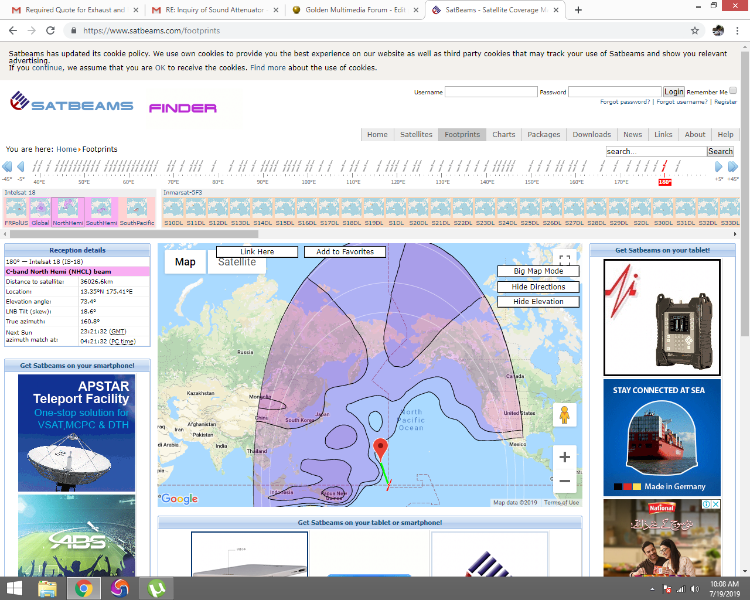Click the Link Here button
Screen dimensions: 750x600
click(257, 252)
